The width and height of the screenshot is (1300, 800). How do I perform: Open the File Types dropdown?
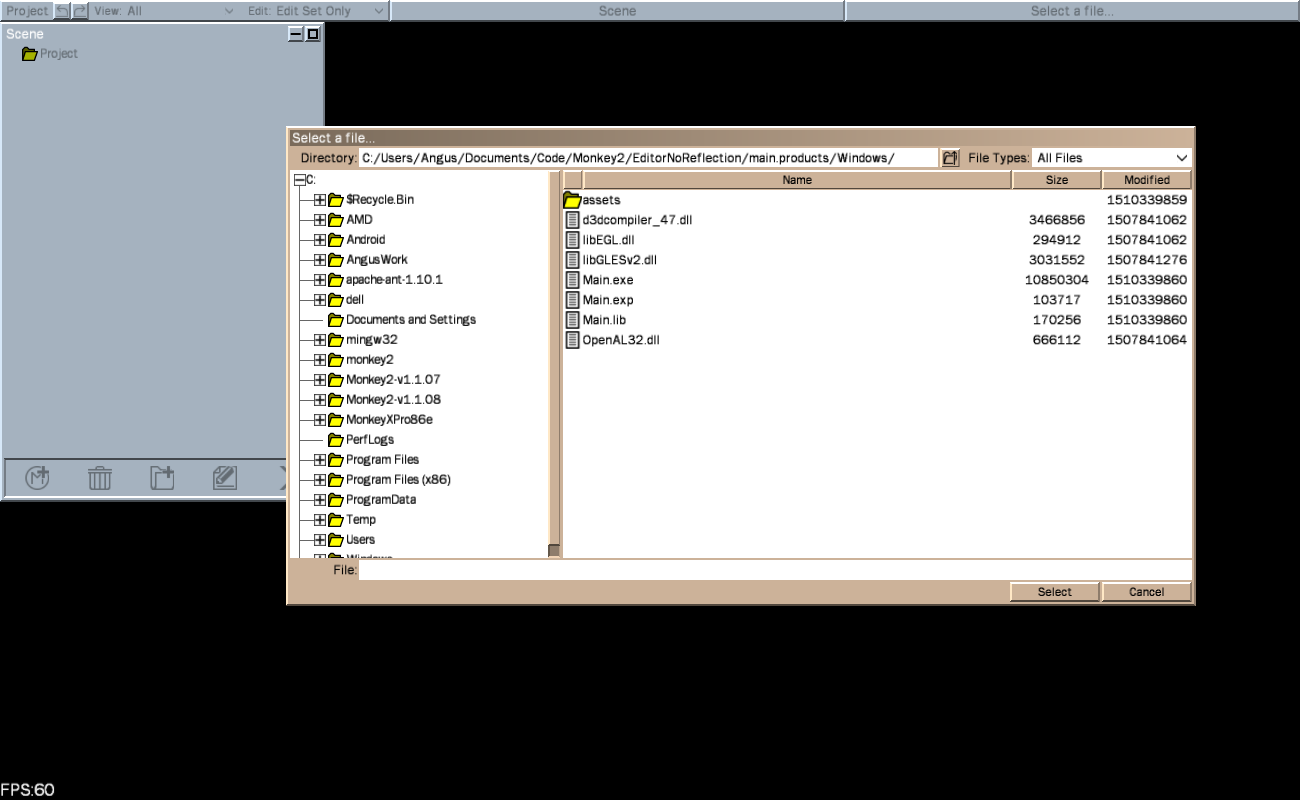click(x=1112, y=158)
